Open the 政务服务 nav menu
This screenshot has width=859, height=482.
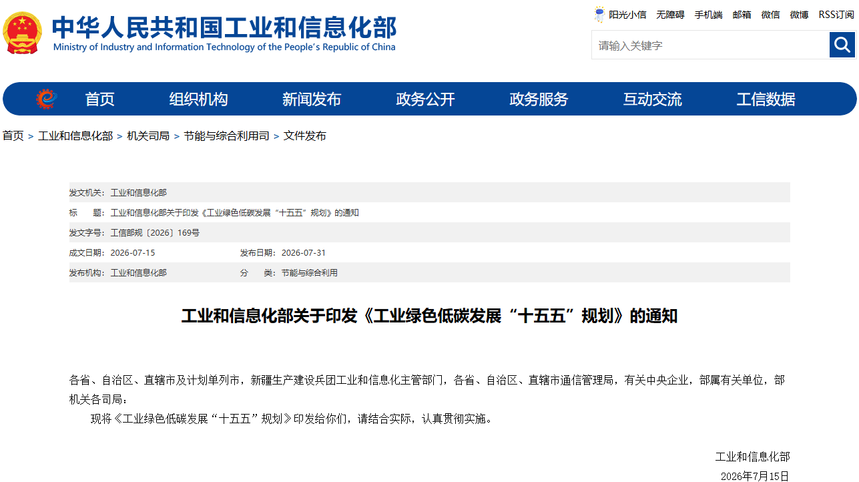pos(539,99)
